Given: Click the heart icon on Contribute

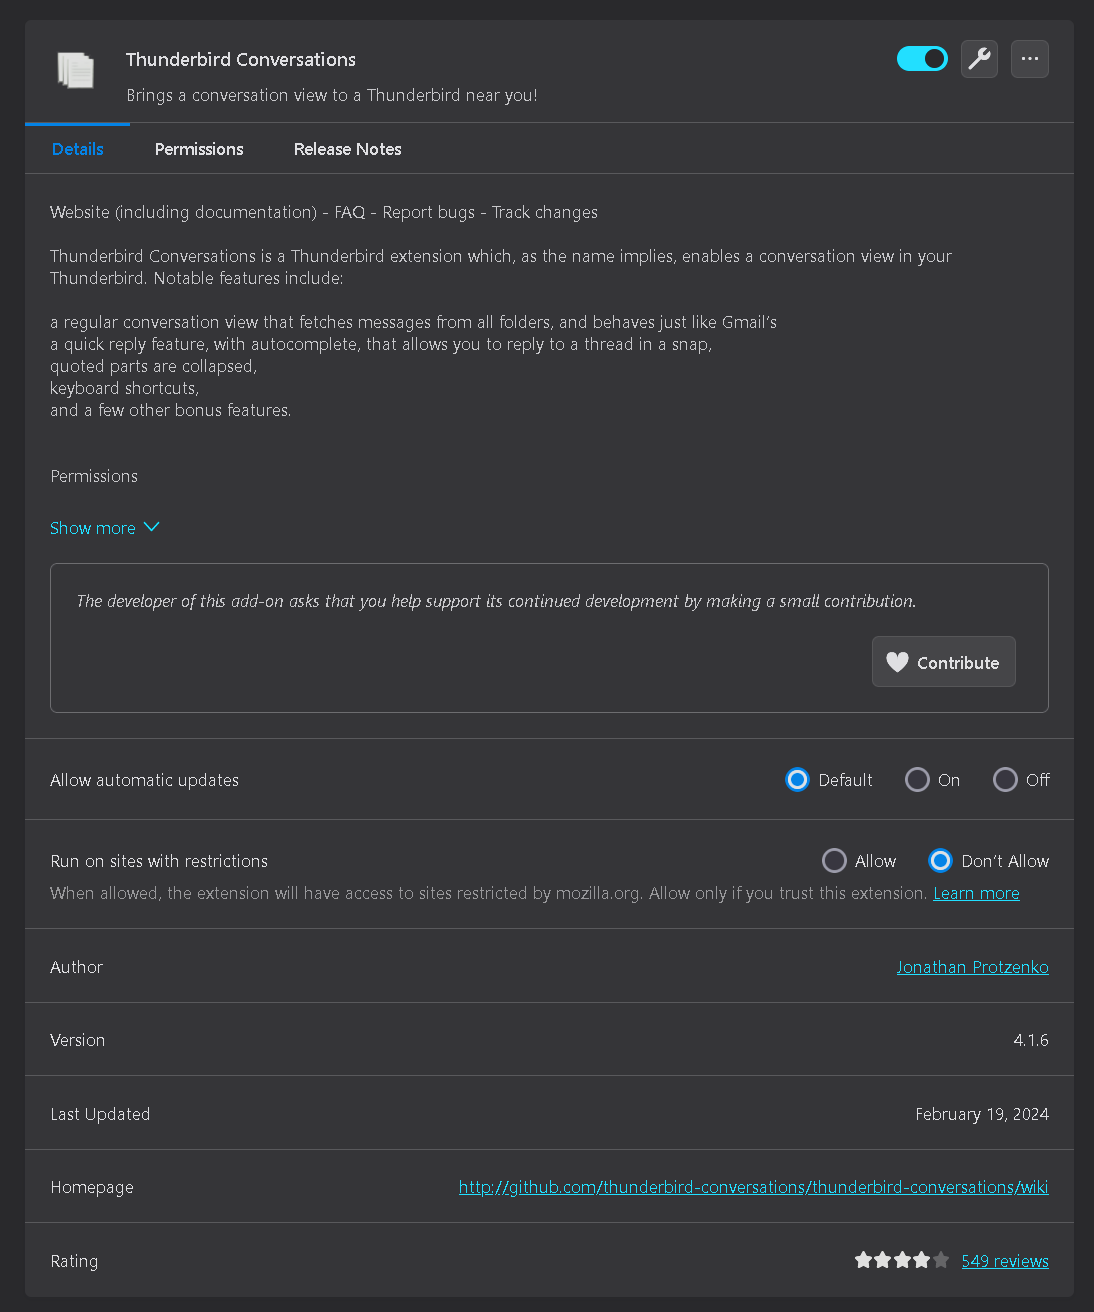Looking at the screenshot, I should pyautogui.click(x=897, y=662).
